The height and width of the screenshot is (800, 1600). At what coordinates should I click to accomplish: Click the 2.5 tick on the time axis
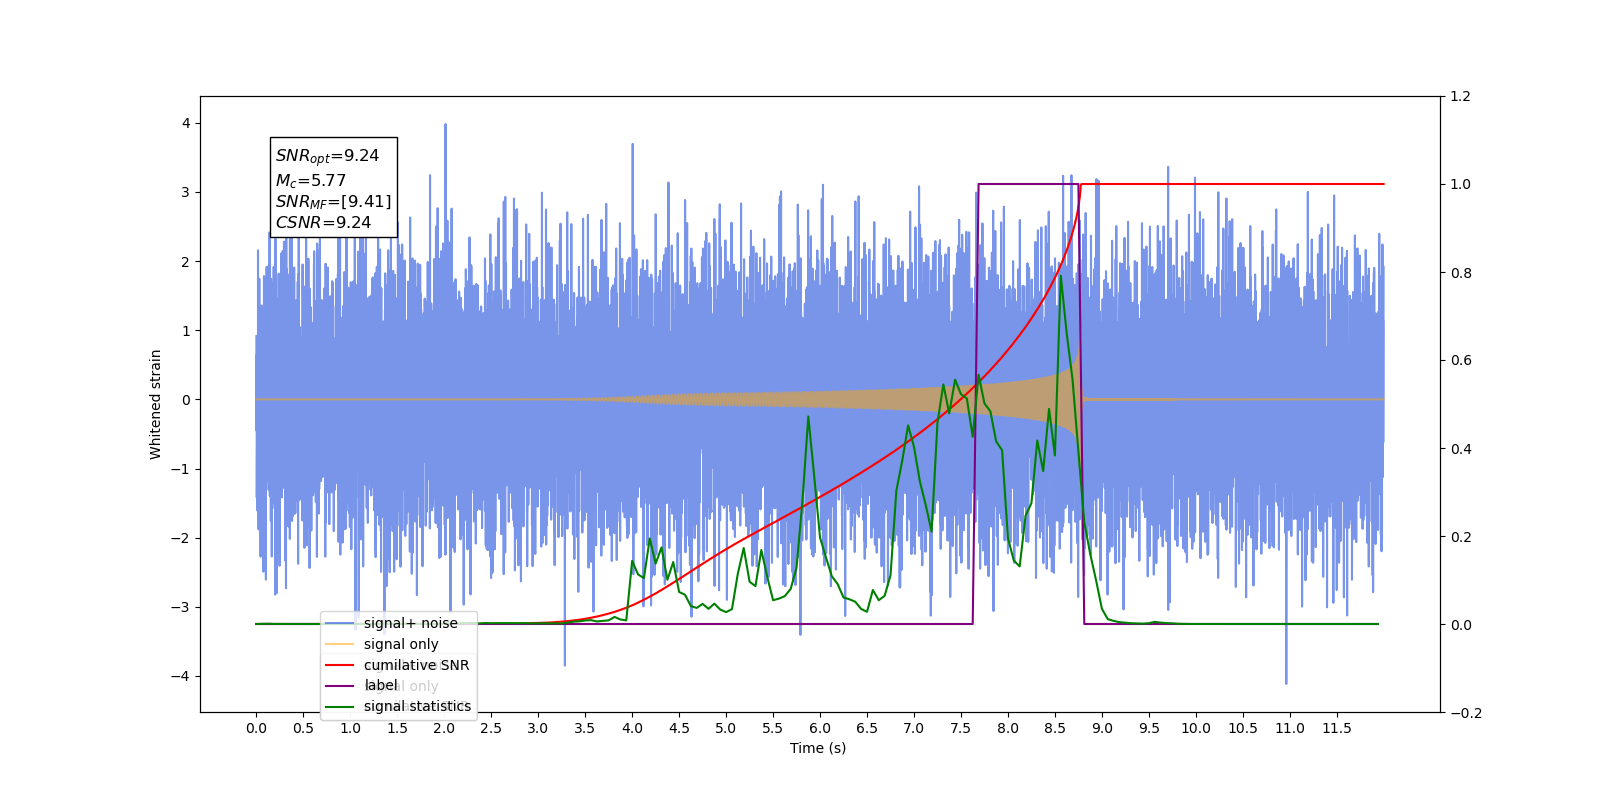tap(491, 728)
